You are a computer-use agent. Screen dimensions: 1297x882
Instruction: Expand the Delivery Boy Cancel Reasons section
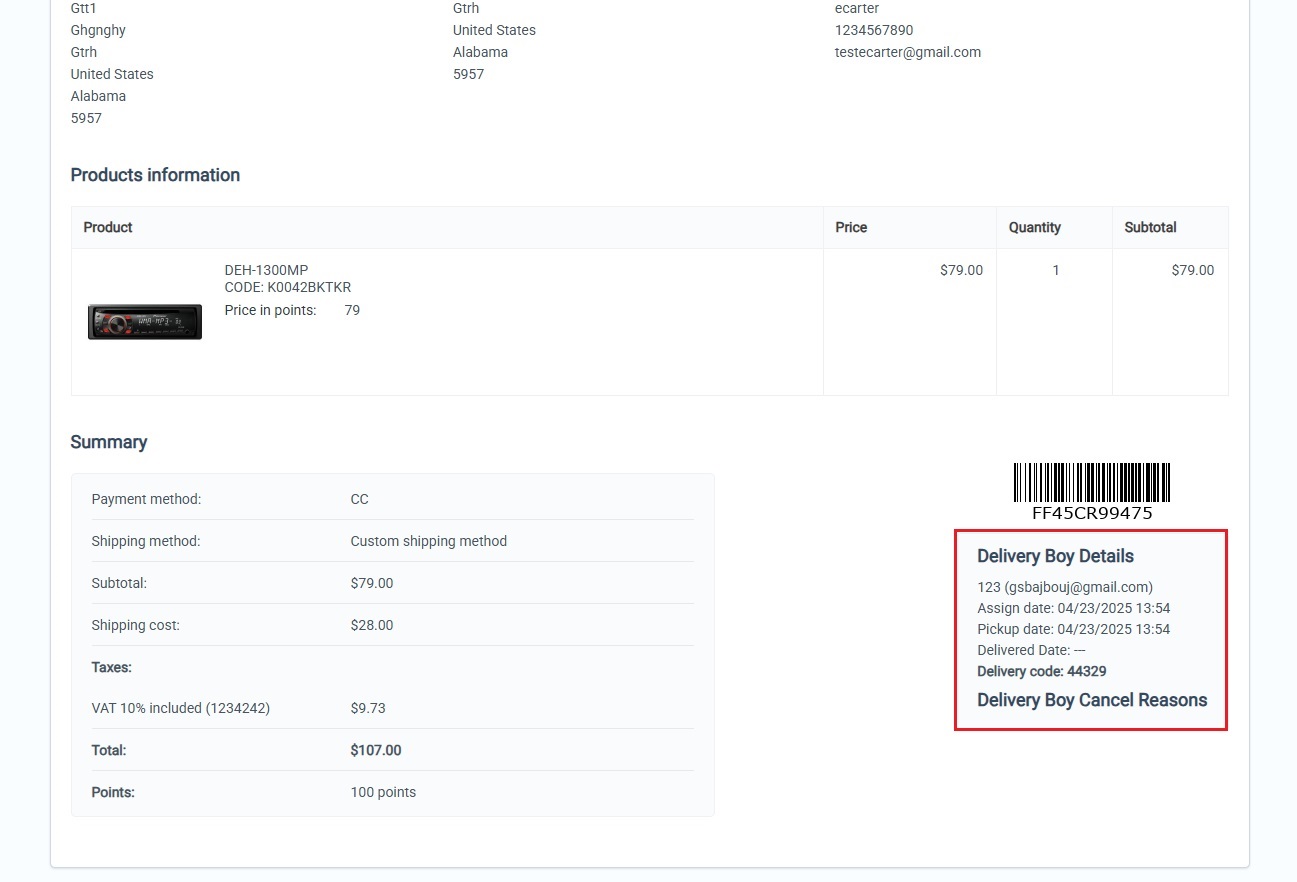1091,700
